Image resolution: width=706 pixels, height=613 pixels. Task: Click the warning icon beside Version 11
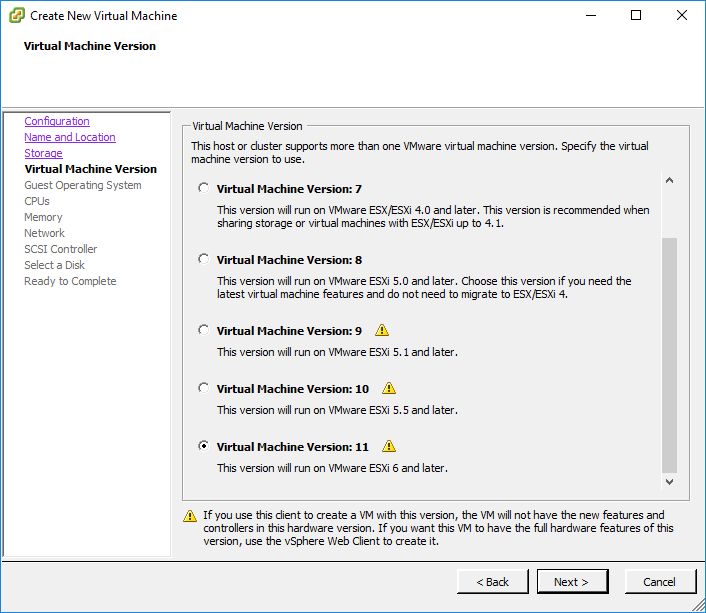389,446
